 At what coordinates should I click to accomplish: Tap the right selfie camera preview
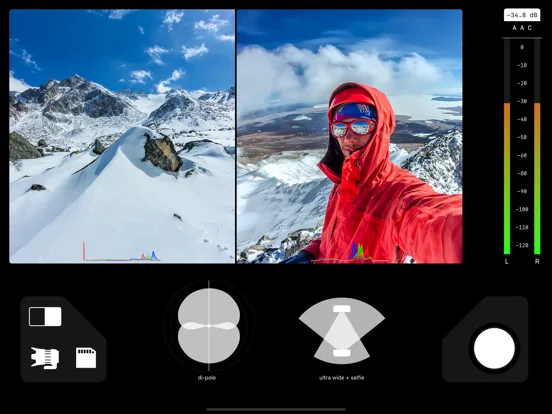tap(350, 136)
